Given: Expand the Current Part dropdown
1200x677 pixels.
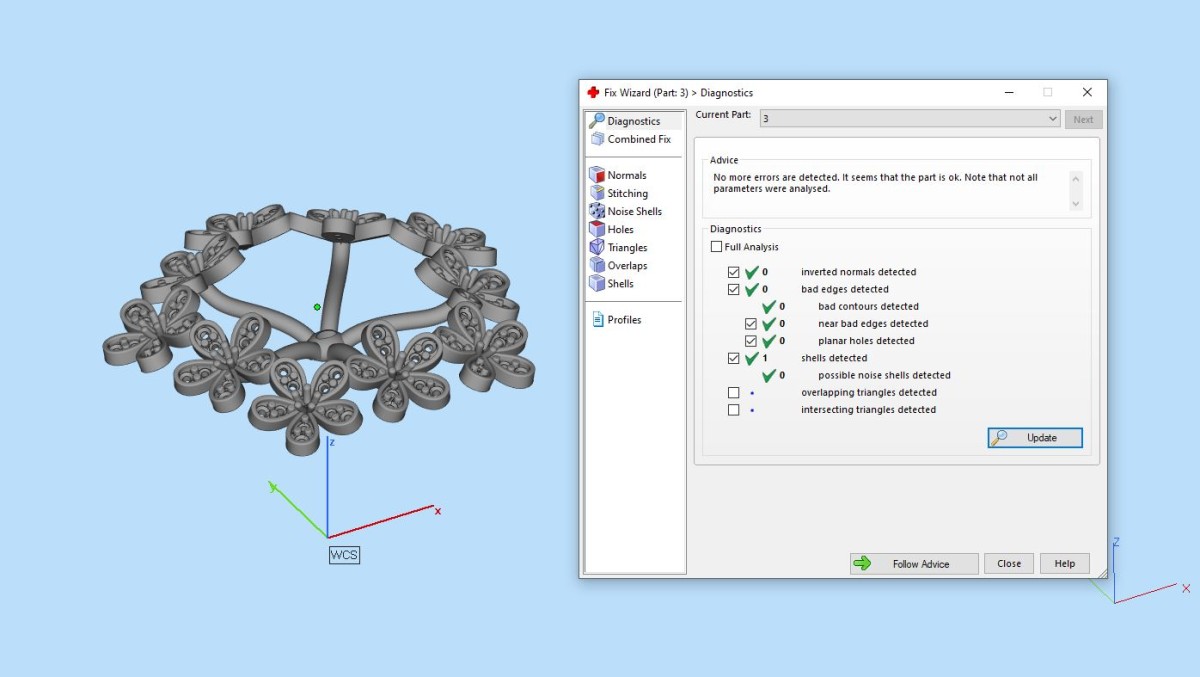Looking at the screenshot, I should [x=1052, y=119].
